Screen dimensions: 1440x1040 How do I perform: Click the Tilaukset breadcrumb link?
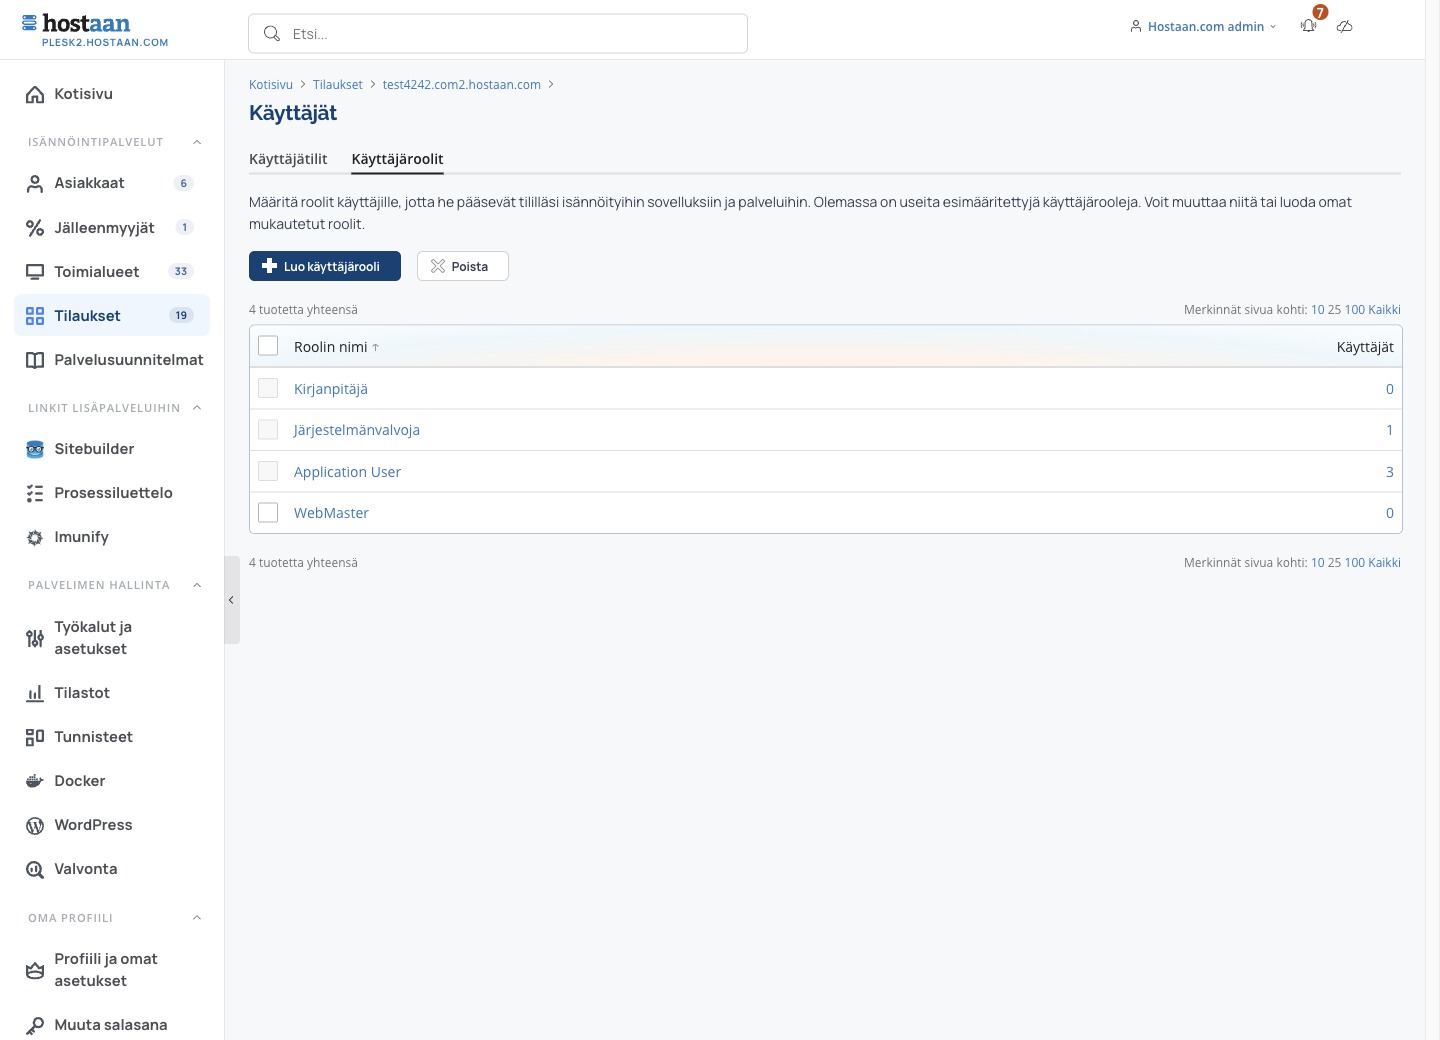coord(337,85)
